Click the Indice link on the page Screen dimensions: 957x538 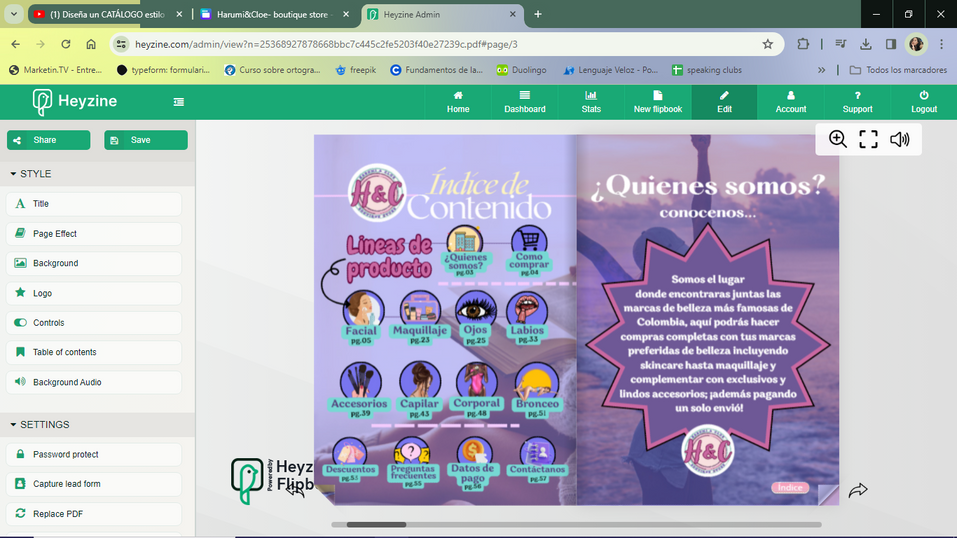click(x=789, y=488)
